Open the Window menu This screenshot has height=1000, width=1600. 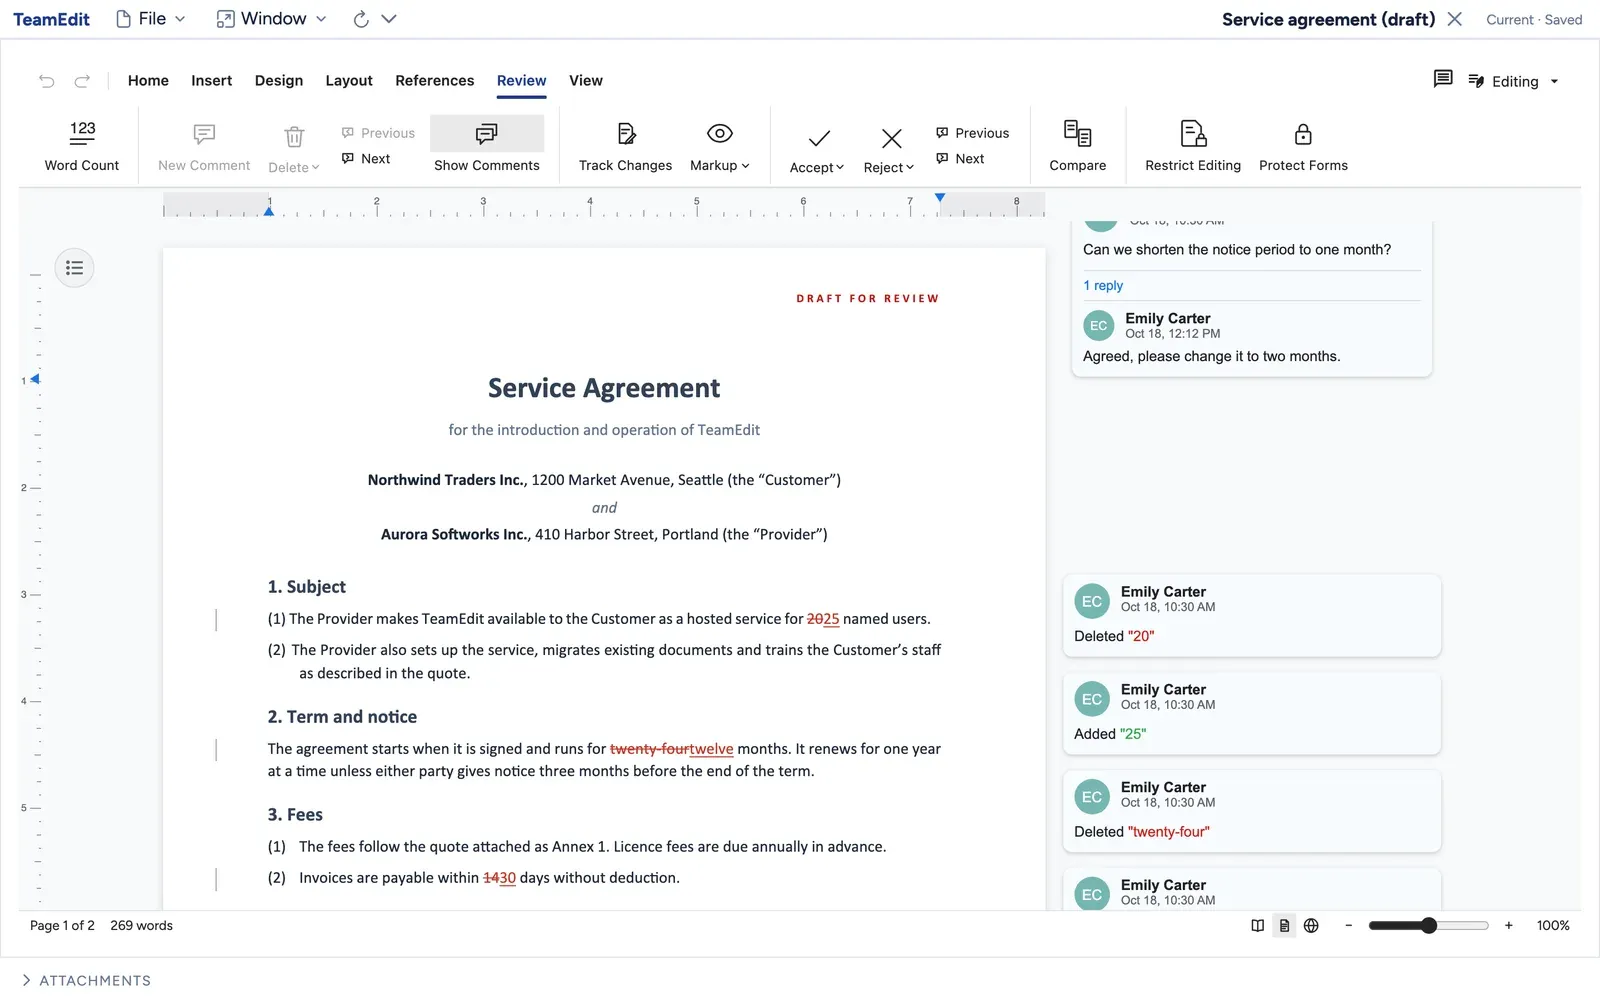coord(272,19)
